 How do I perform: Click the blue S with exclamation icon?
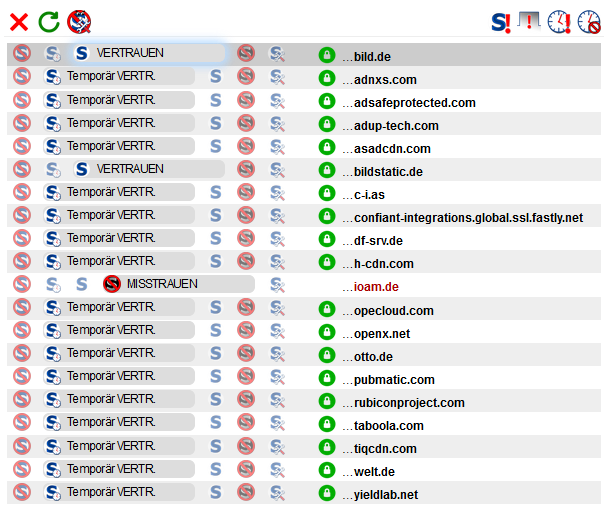(x=501, y=22)
